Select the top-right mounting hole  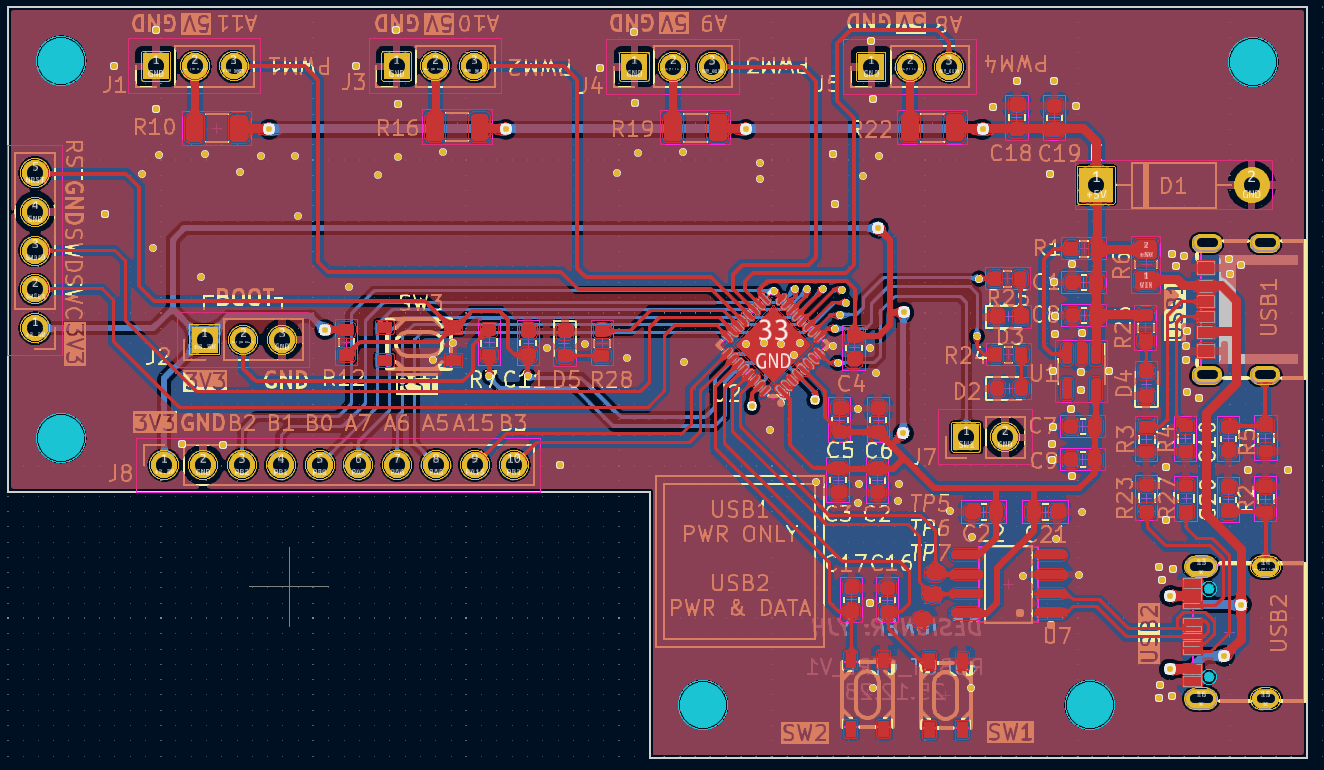pyautogui.click(x=1252, y=62)
